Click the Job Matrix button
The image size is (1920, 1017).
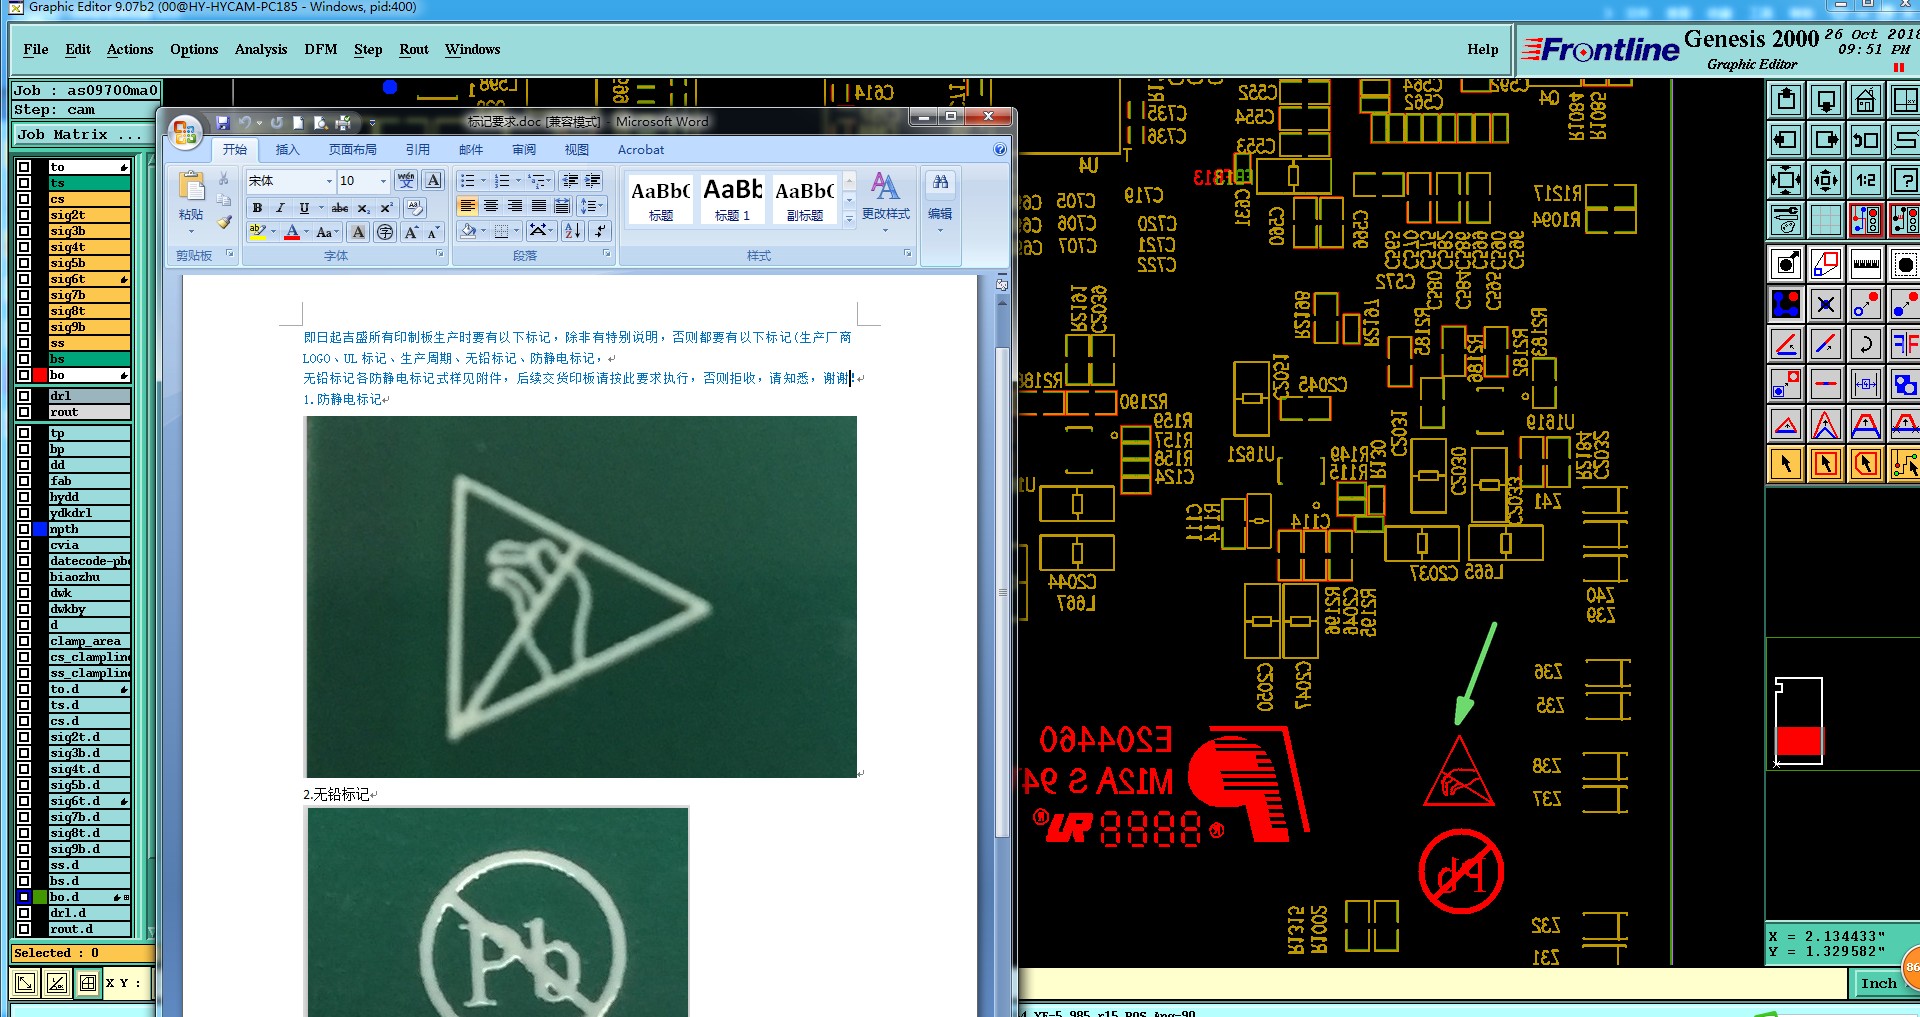click(81, 134)
